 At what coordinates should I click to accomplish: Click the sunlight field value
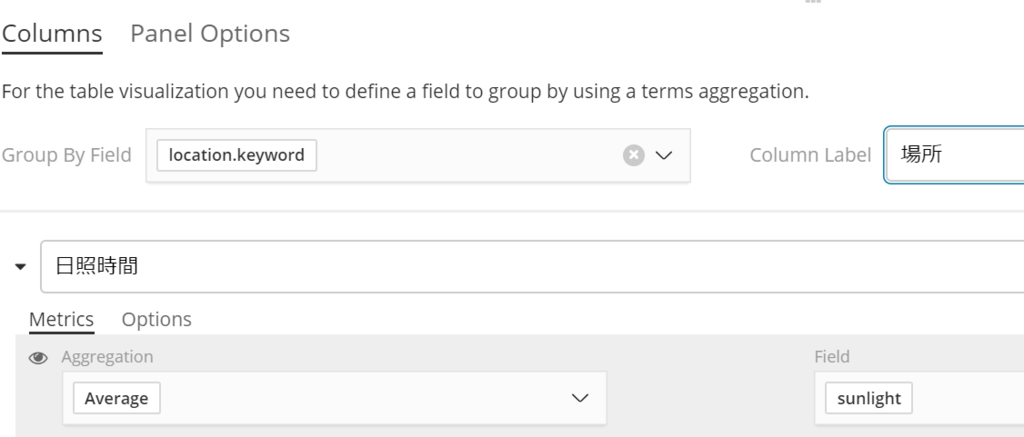pos(869,398)
